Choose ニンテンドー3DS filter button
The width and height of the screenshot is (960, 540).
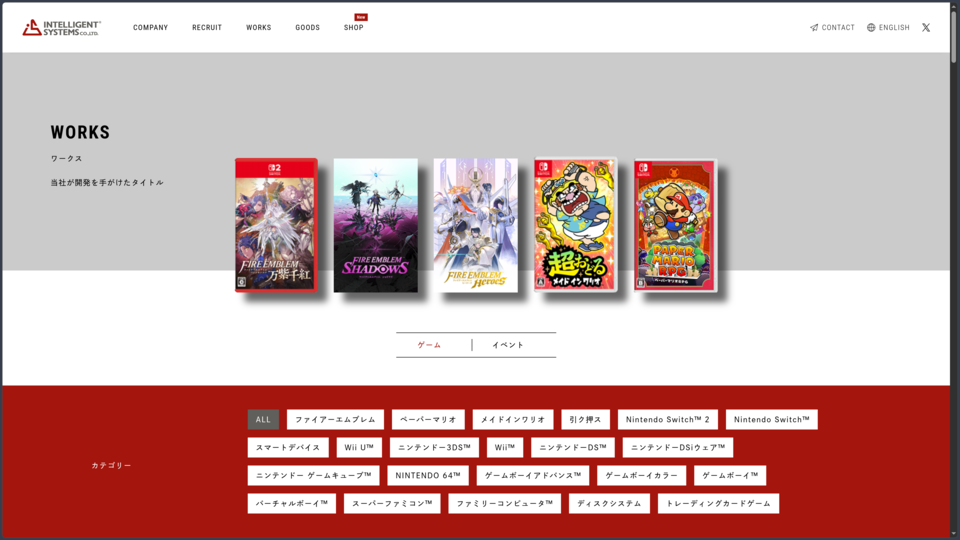(x=434, y=448)
